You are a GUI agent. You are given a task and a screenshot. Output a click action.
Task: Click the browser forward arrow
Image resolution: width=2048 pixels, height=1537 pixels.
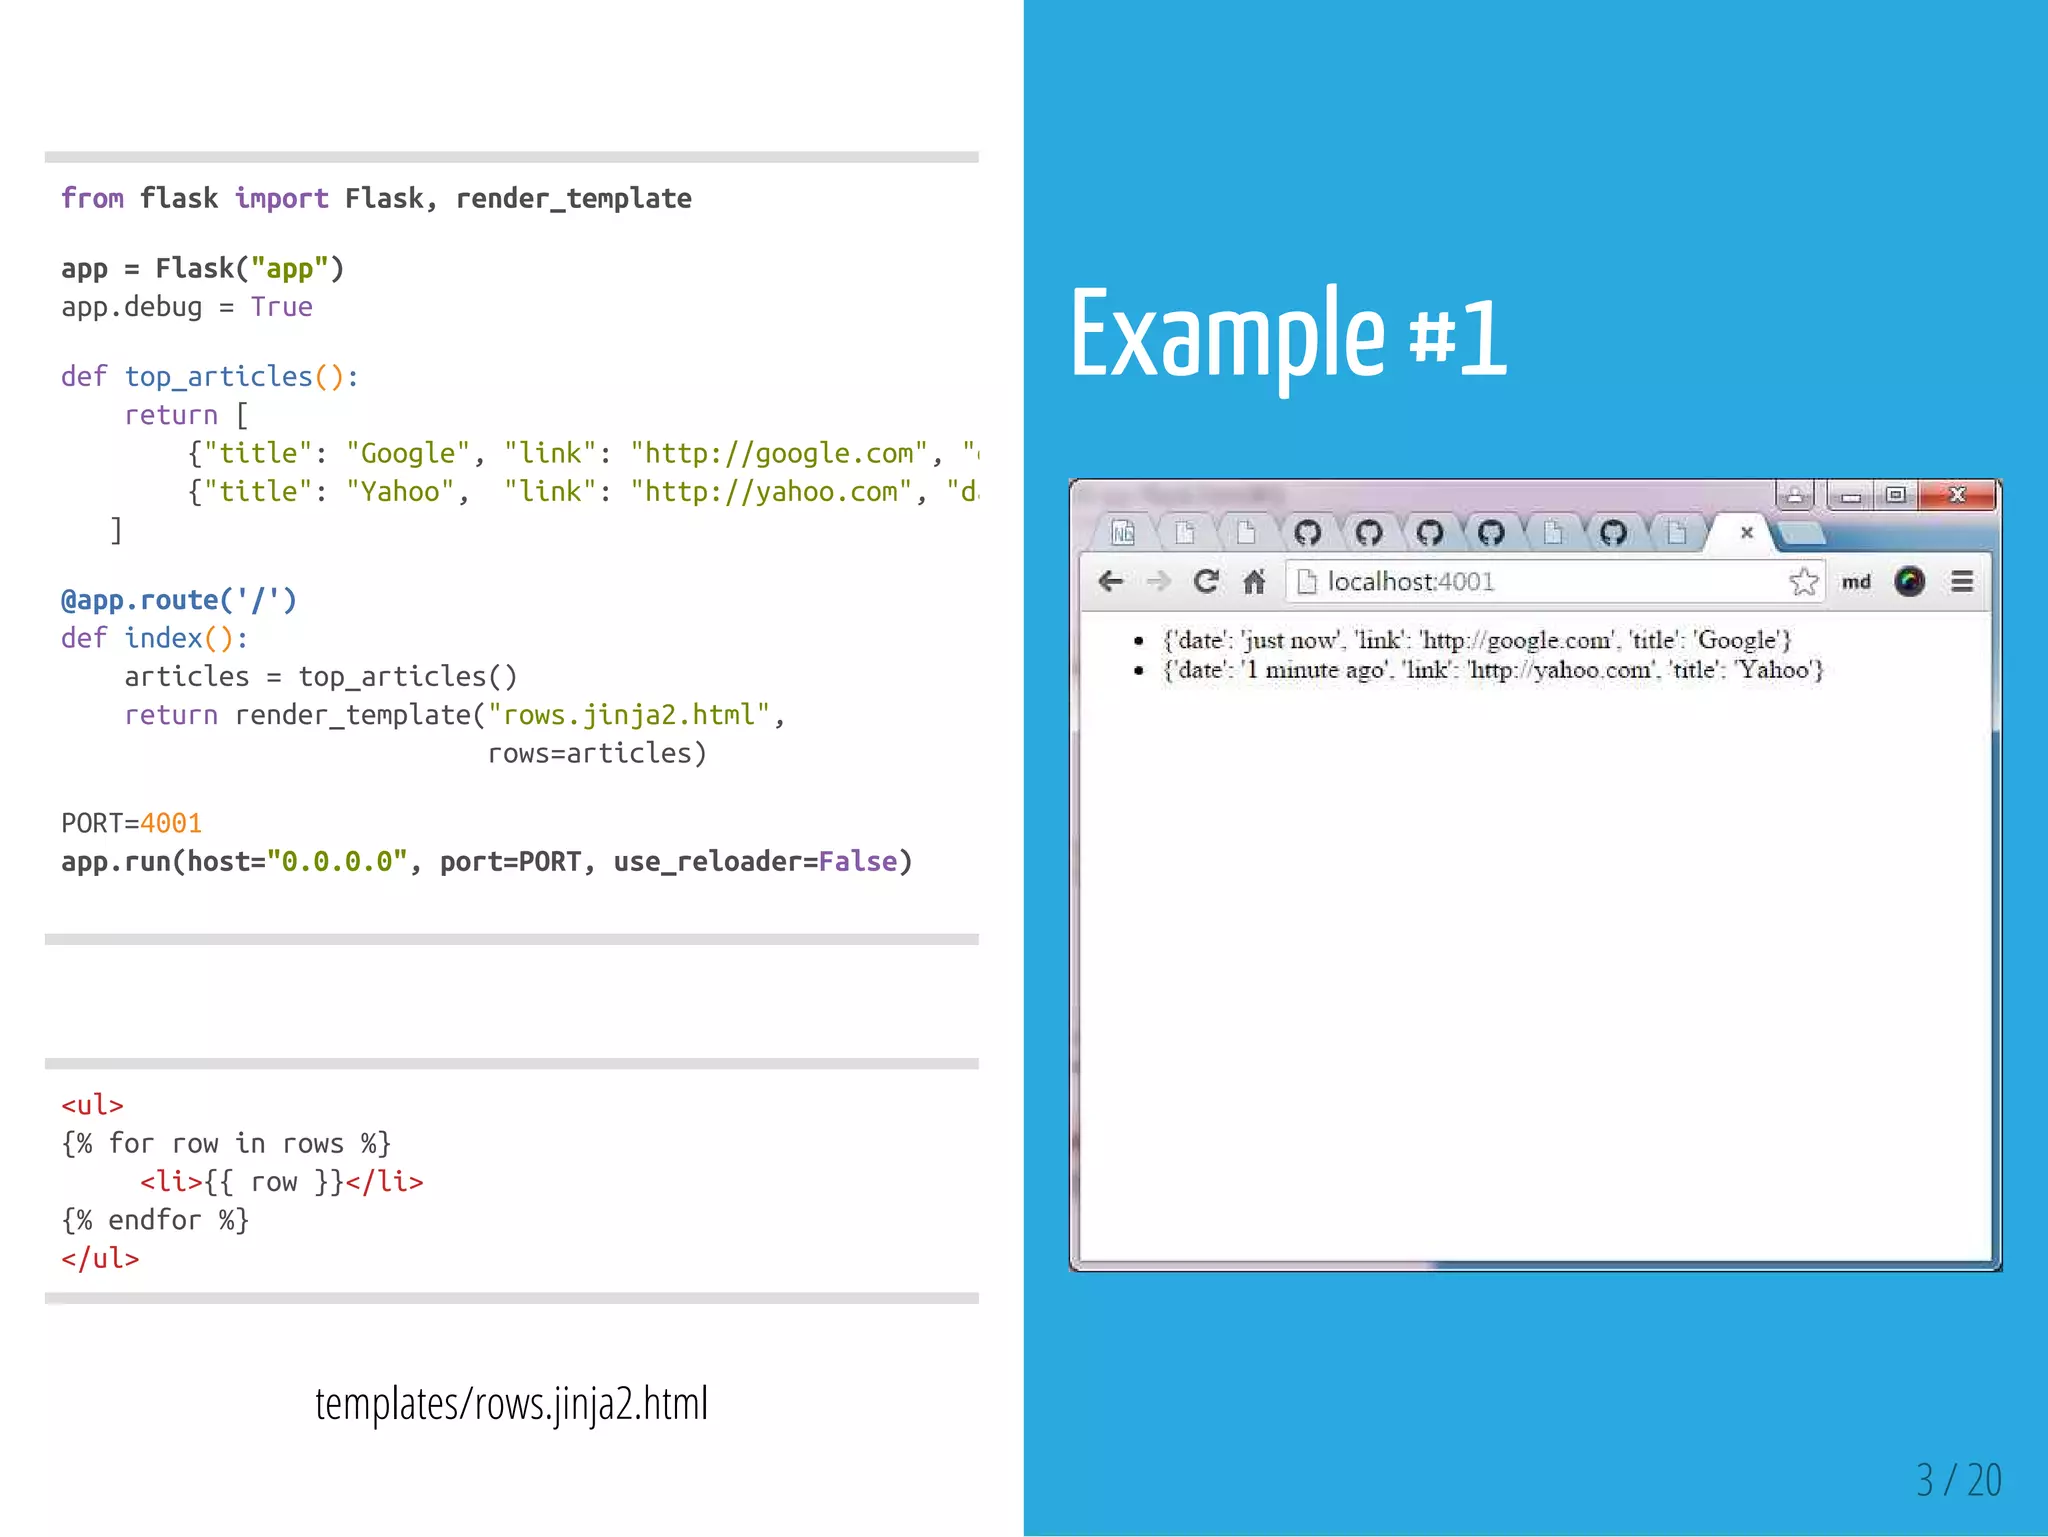1158,581
